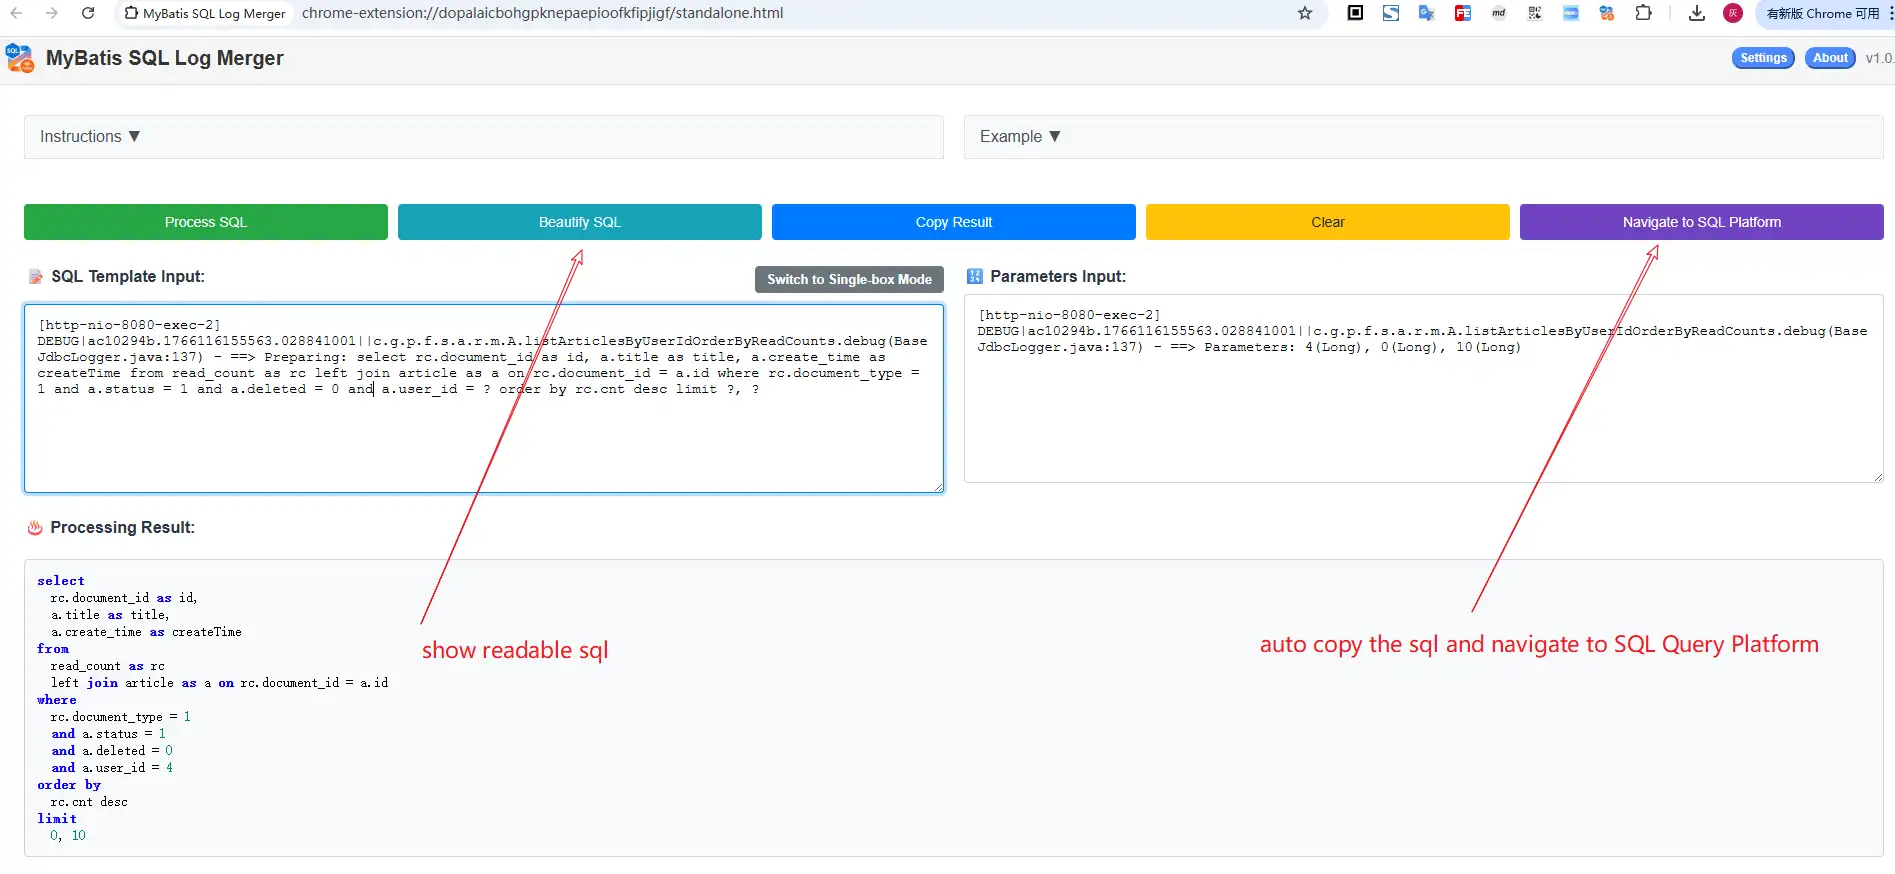The height and width of the screenshot is (874, 1895).
Task: Expand the Instructions section
Action: click(90, 137)
